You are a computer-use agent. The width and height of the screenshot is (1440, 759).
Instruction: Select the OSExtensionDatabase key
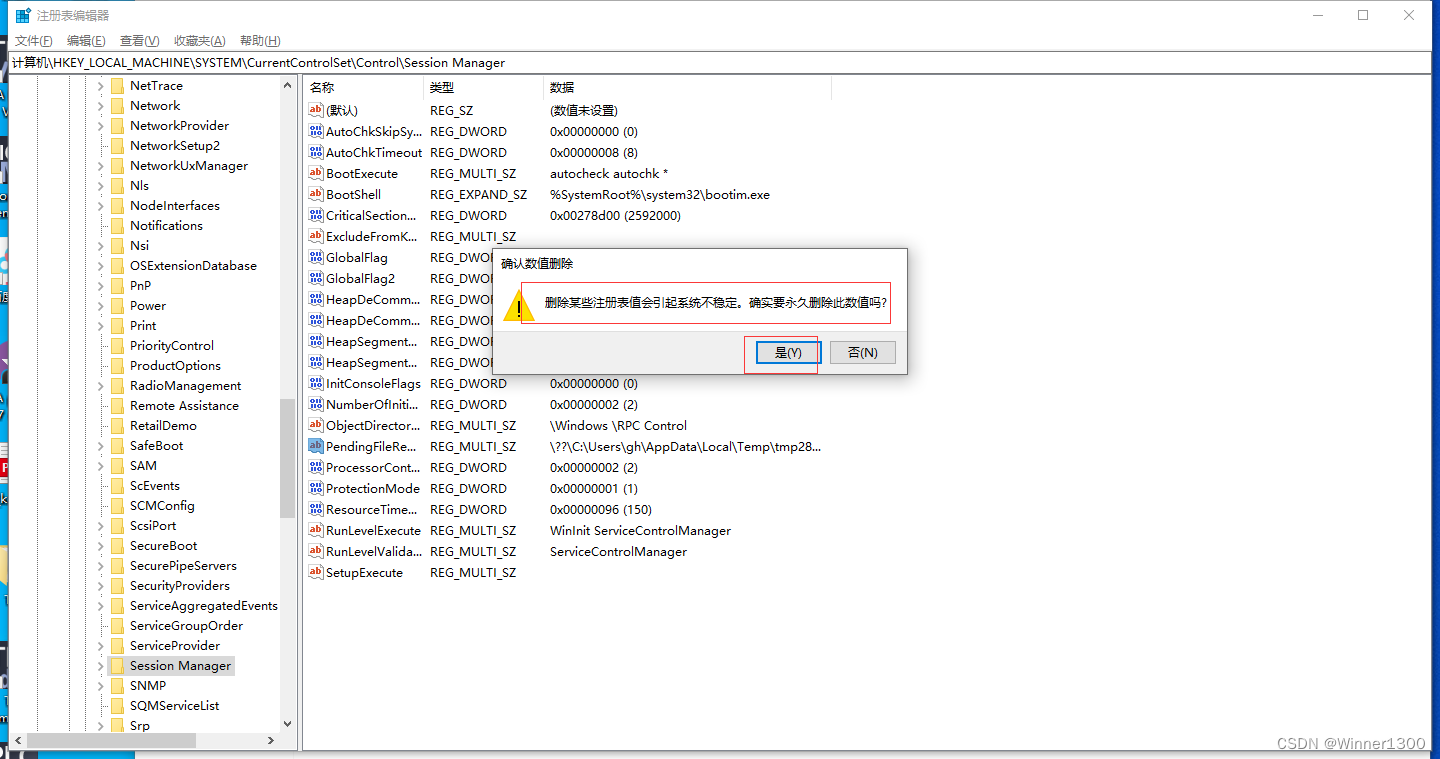click(193, 265)
